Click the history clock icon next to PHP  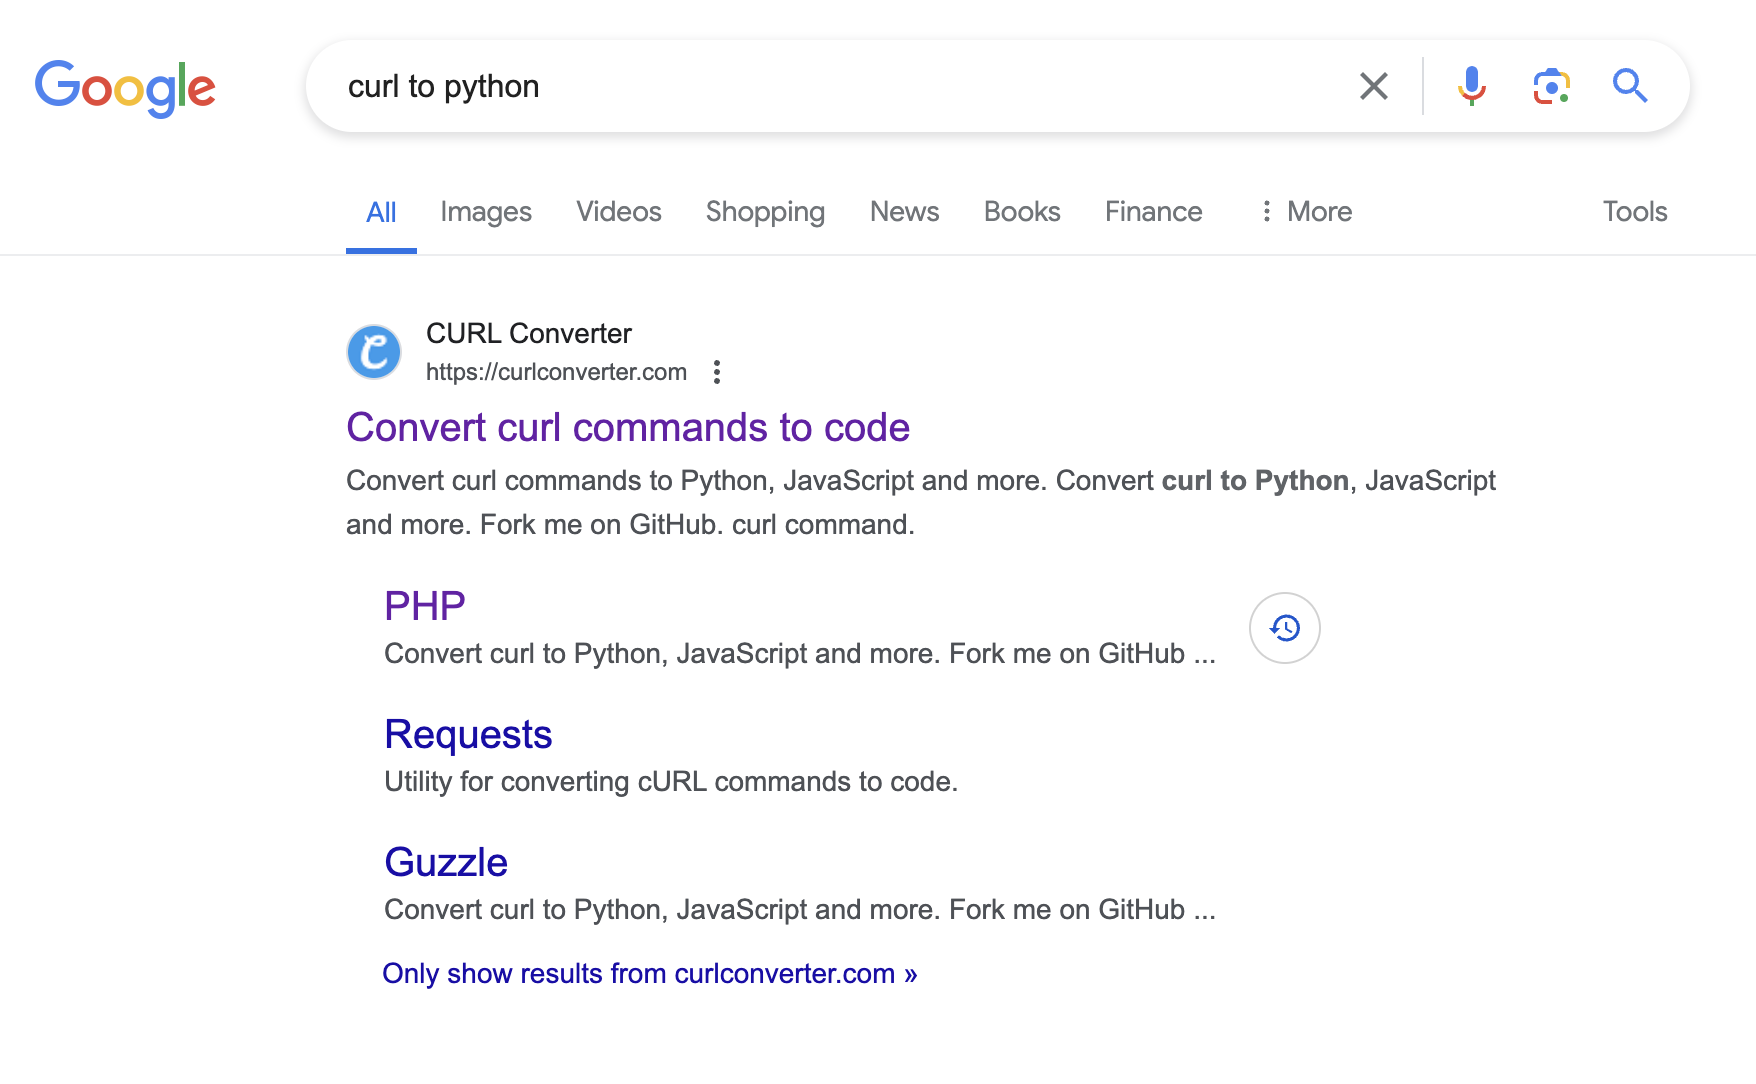pyautogui.click(x=1285, y=628)
